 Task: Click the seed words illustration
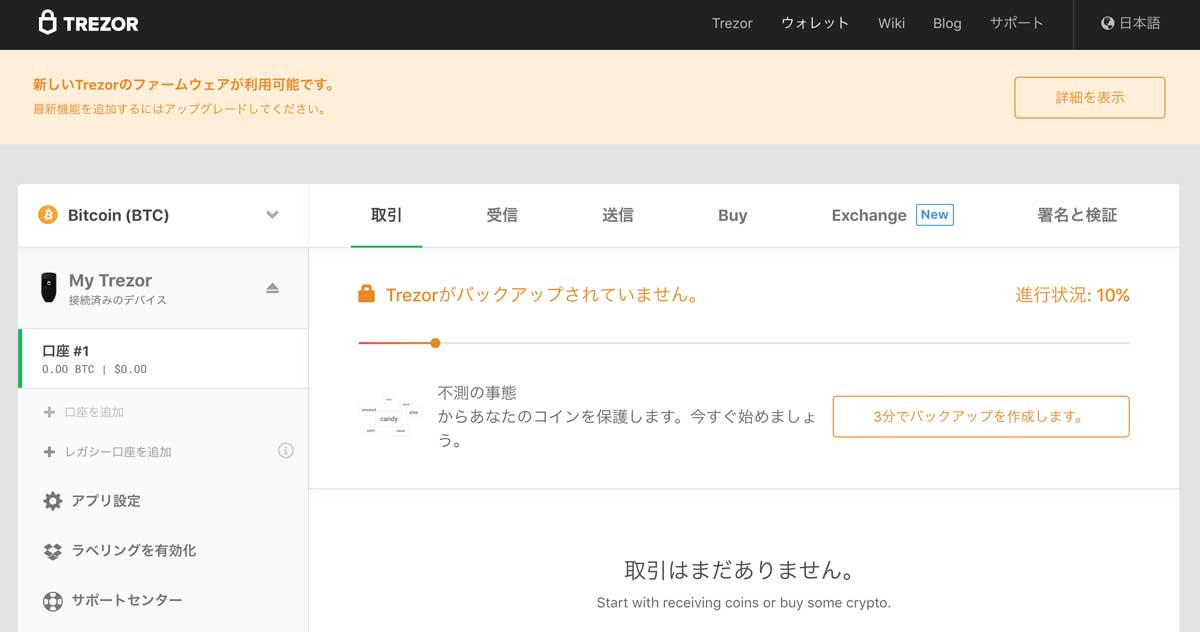point(390,416)
